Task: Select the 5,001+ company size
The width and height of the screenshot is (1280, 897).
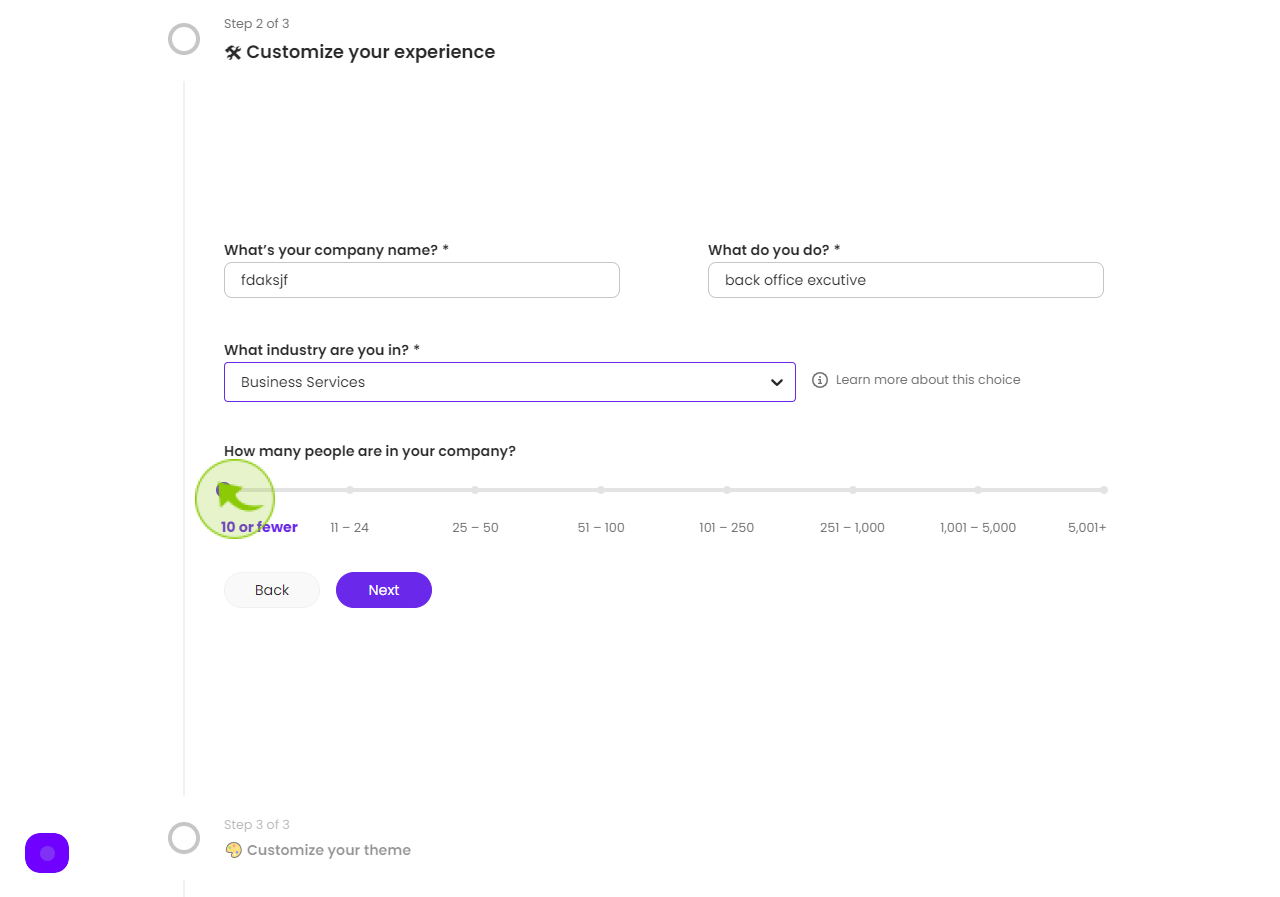Action: [x=1087, y=527]
